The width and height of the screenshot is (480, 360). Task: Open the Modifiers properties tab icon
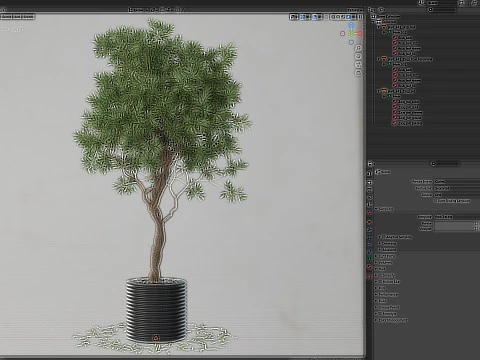(369, 229)
